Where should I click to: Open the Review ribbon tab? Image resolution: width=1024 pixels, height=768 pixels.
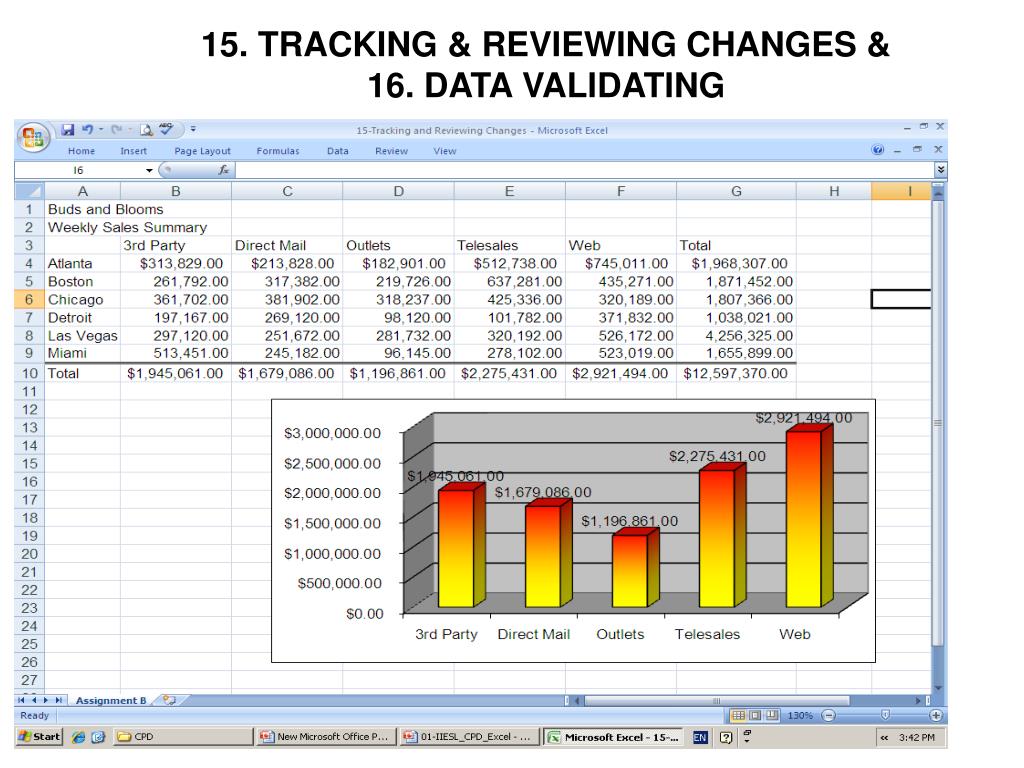coord(391,151)
